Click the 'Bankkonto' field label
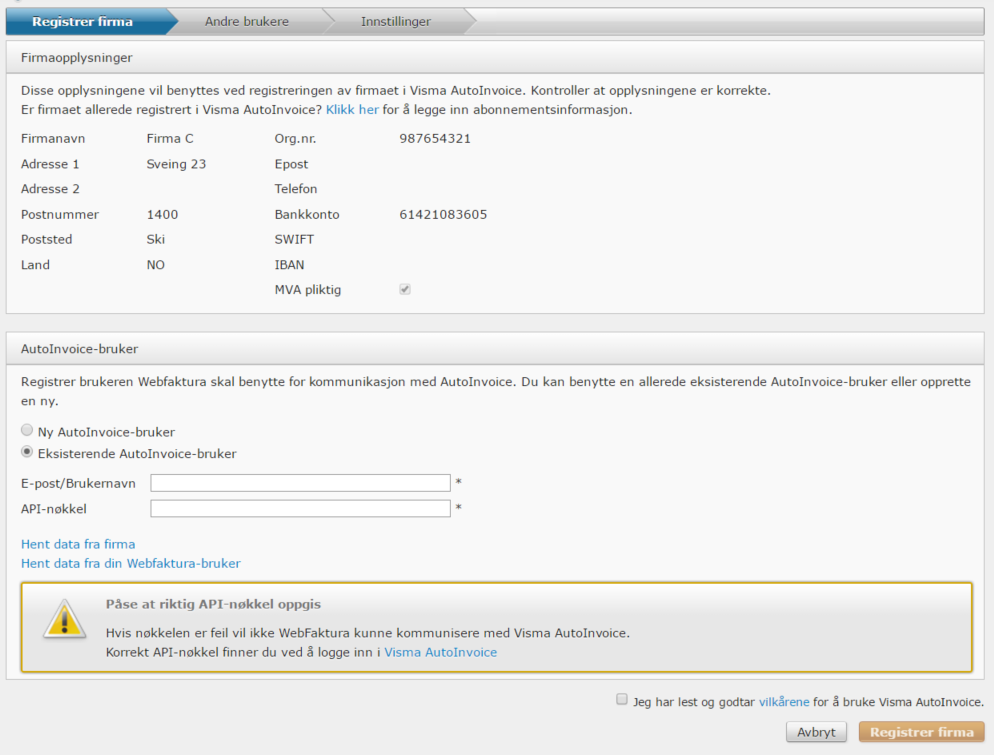994x755 pixels. click(307, 215)
